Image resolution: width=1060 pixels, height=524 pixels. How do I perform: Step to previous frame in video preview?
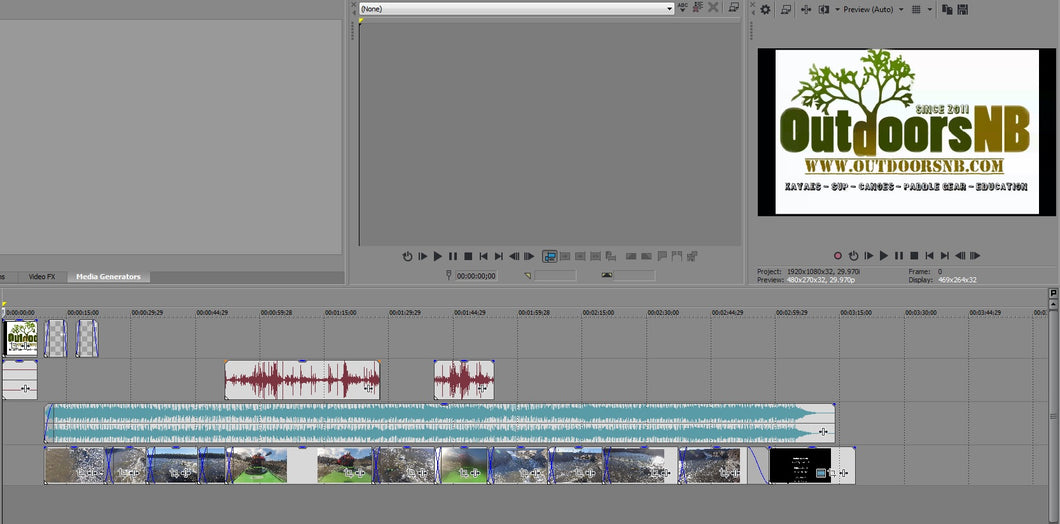pos(960,256)
